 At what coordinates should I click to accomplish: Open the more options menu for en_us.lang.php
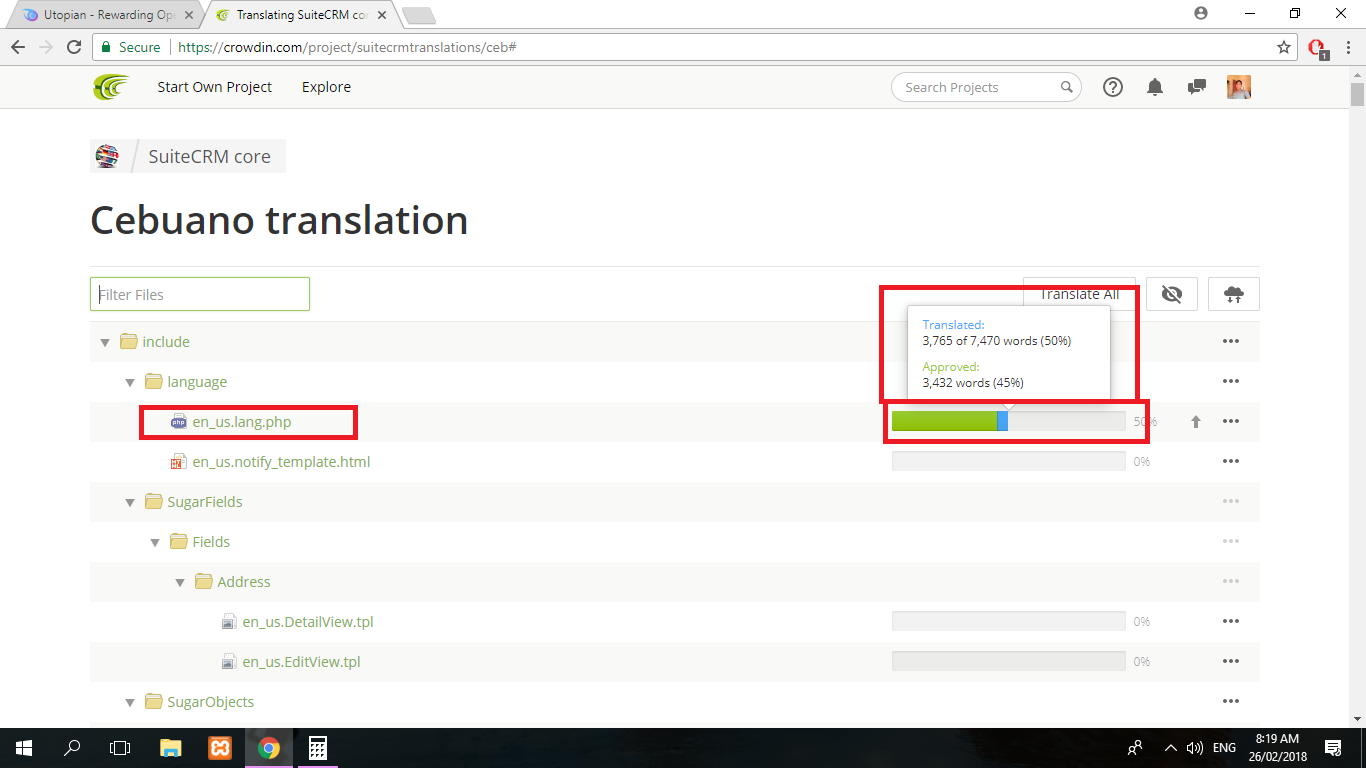1231,422
